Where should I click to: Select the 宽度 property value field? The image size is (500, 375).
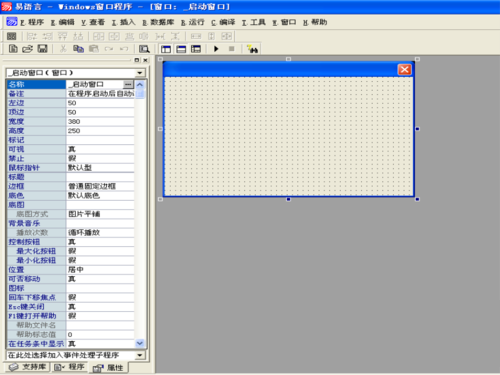tap(100, 121)
